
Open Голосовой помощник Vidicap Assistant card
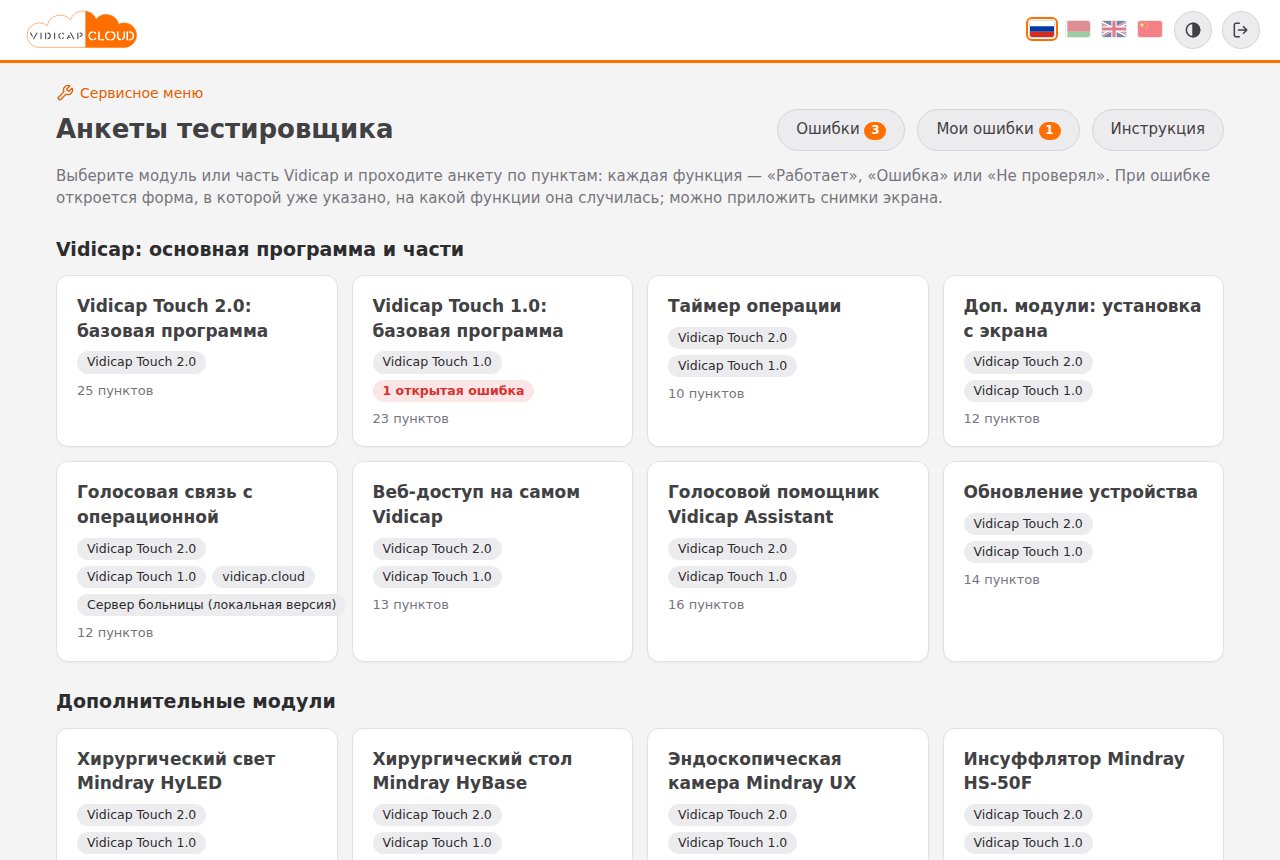[x=788, y=561]
